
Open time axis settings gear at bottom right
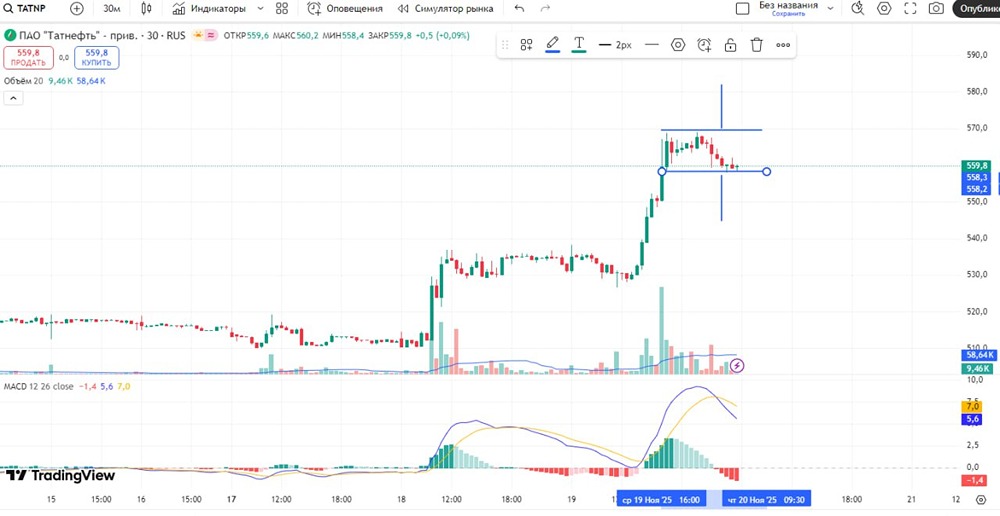(x=980, y=500)
